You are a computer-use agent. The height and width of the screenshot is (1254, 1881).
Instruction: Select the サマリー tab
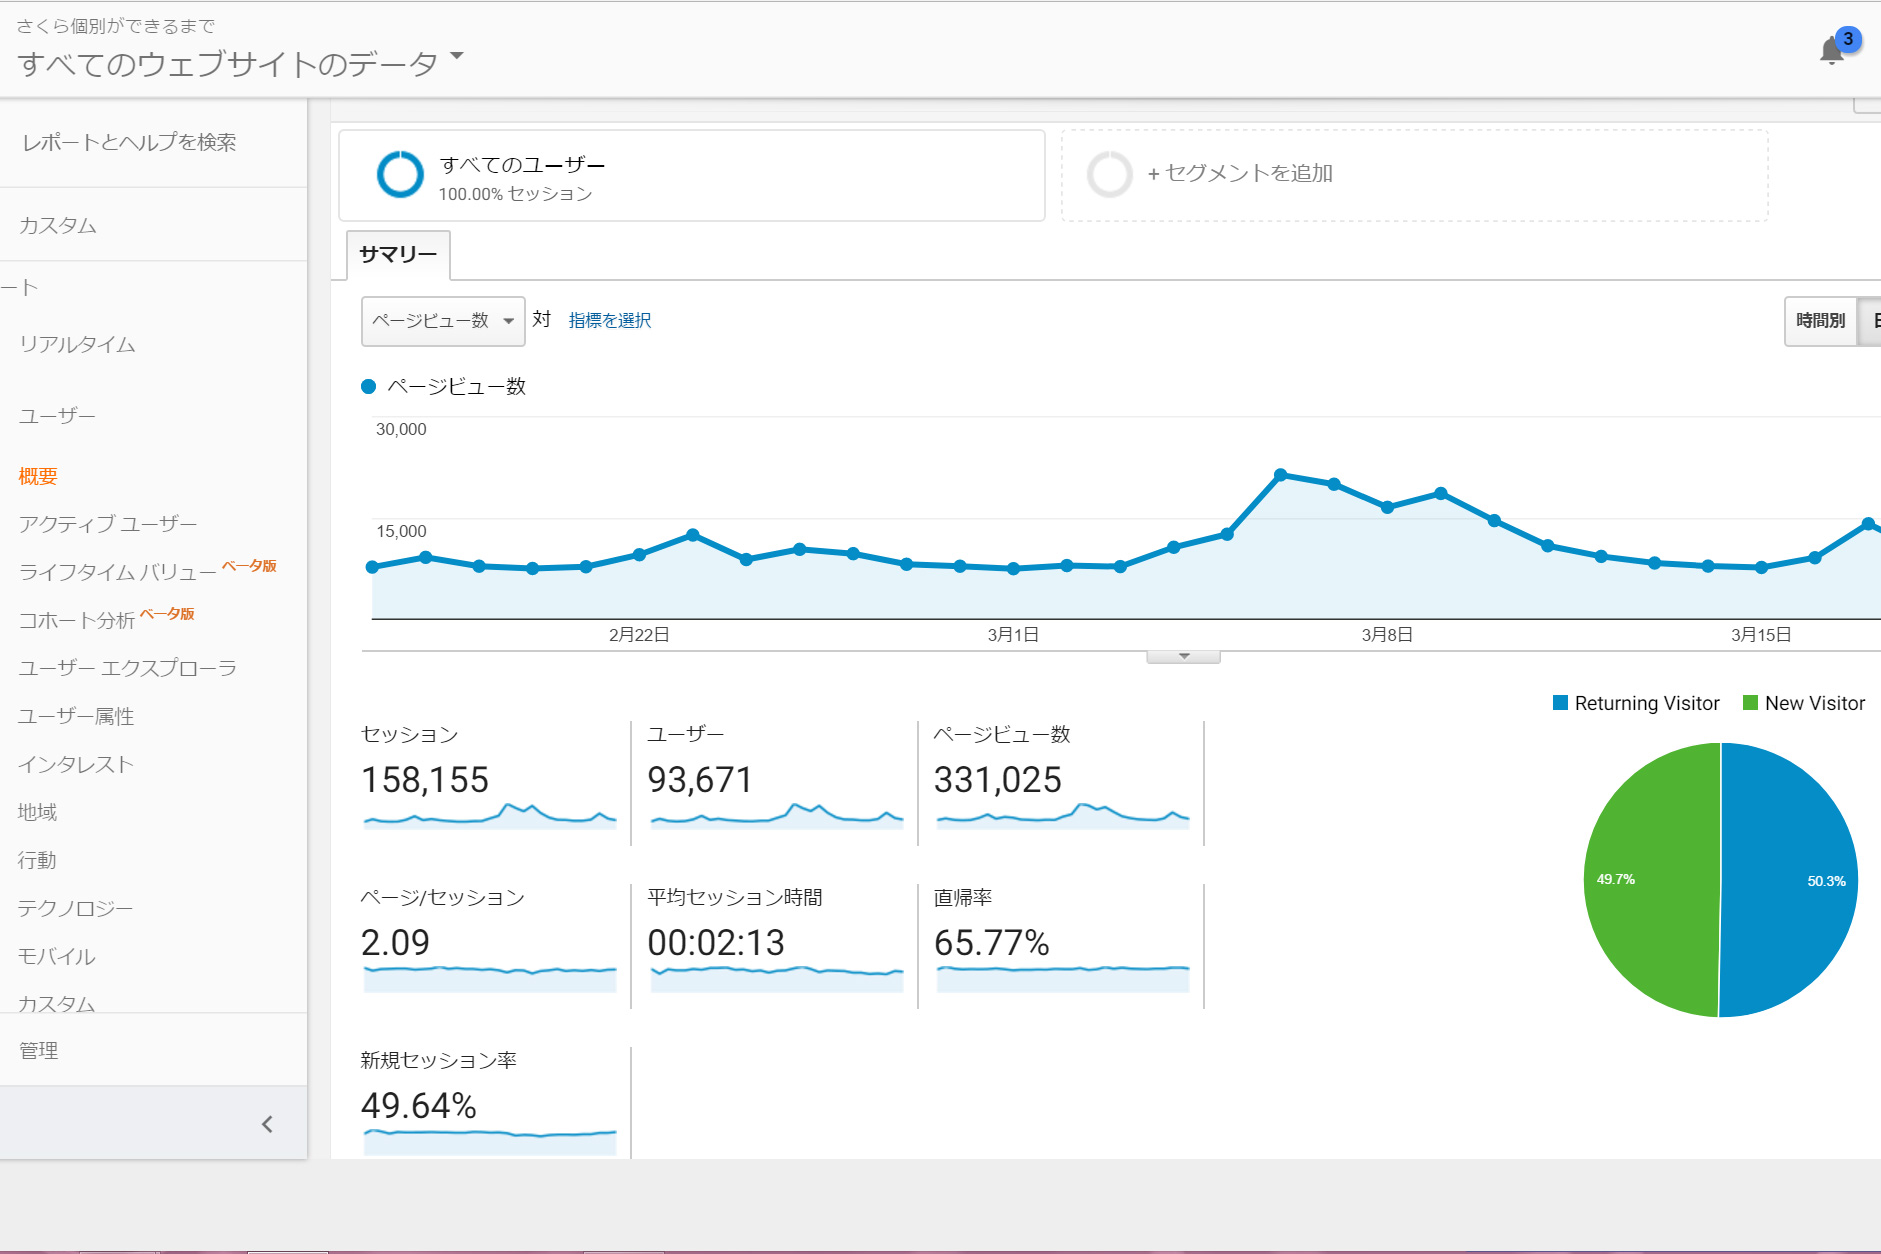coord(398,255)
